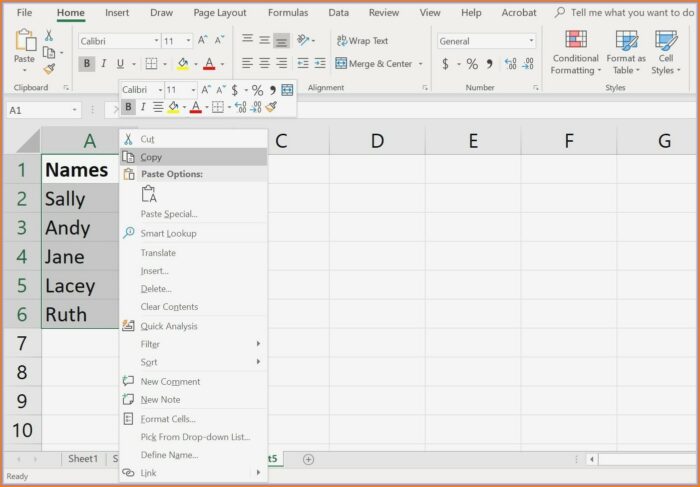Click mini toolbar Merge & Center icon
The image size is (700, 487).
point(287,90)
